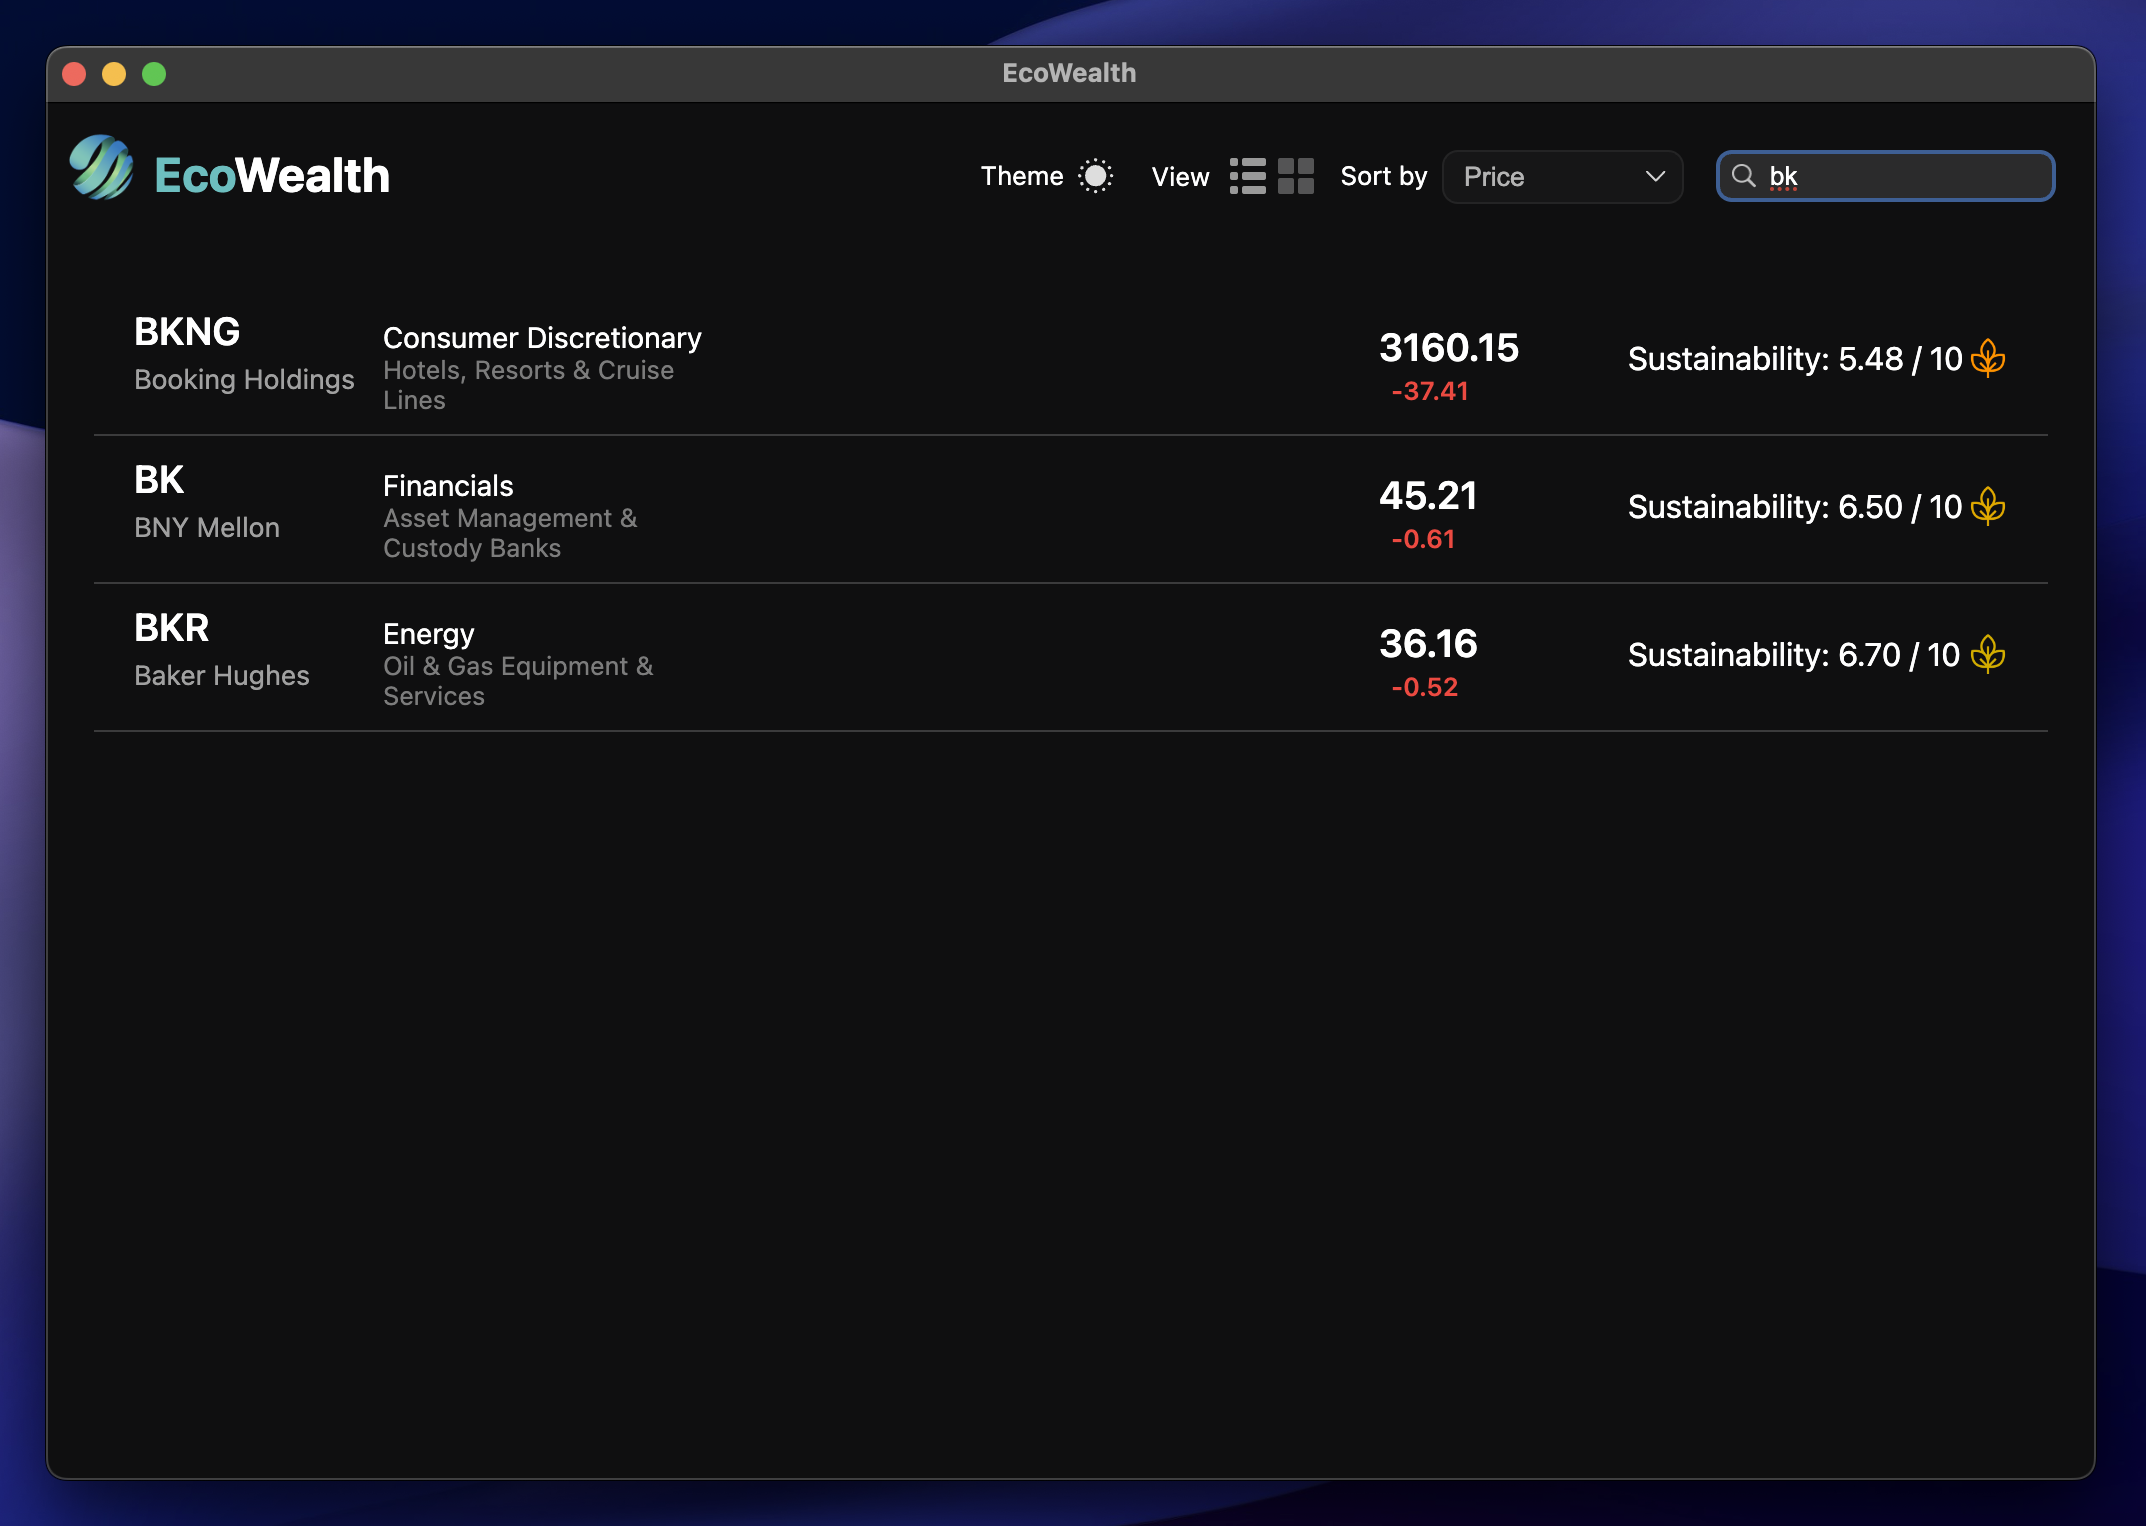The height and width of the screenshot is (1526, 2146).
Task: Open the BK BNY Mellon ticker
Action: coord(159,480)
